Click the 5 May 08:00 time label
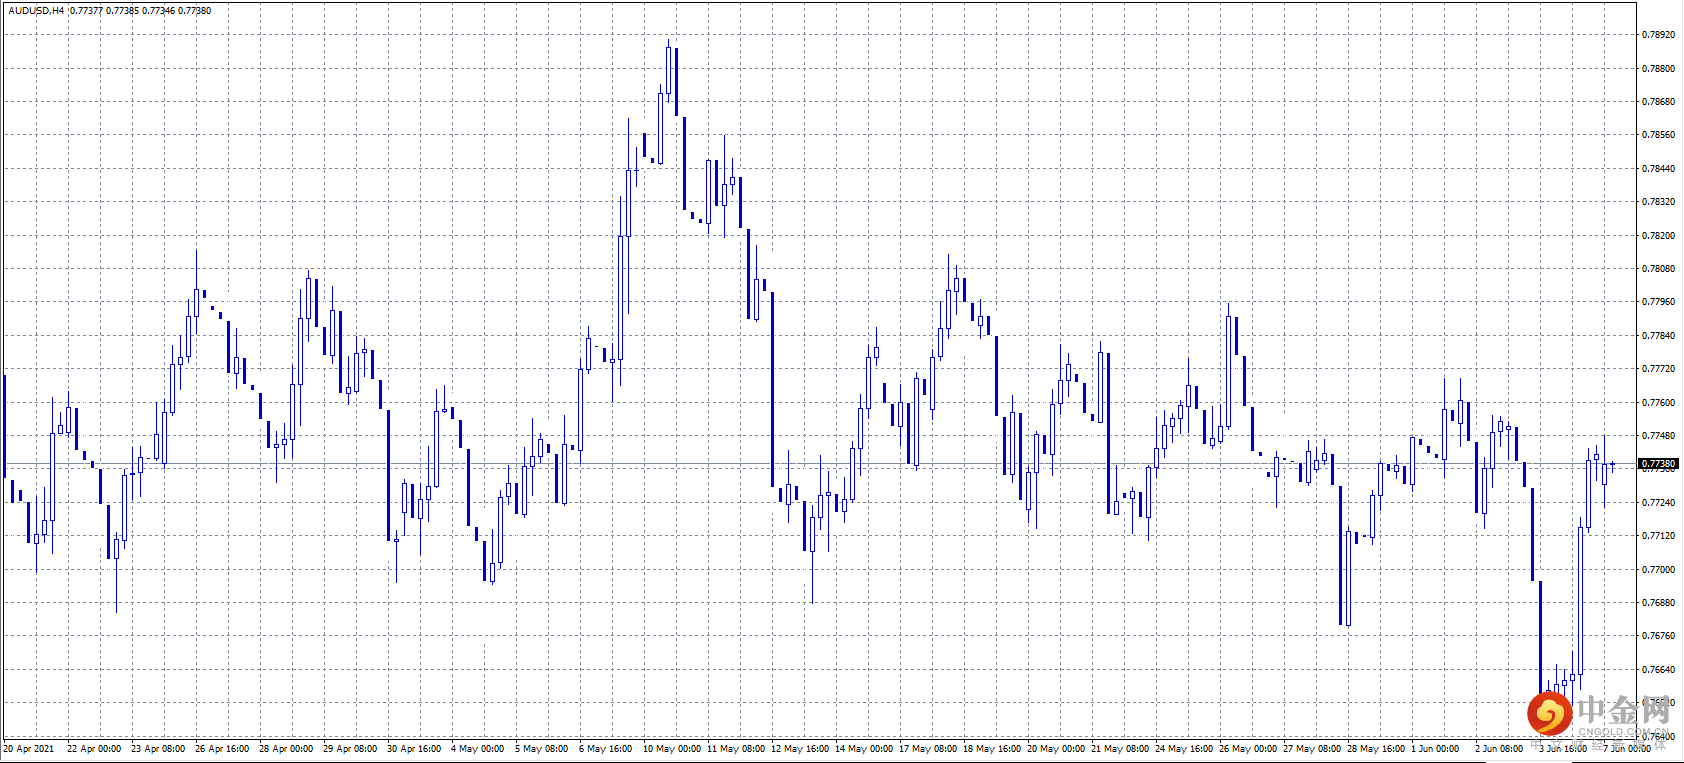The width and height of the screenshot is (1684, 763). (x=542, y=749)
